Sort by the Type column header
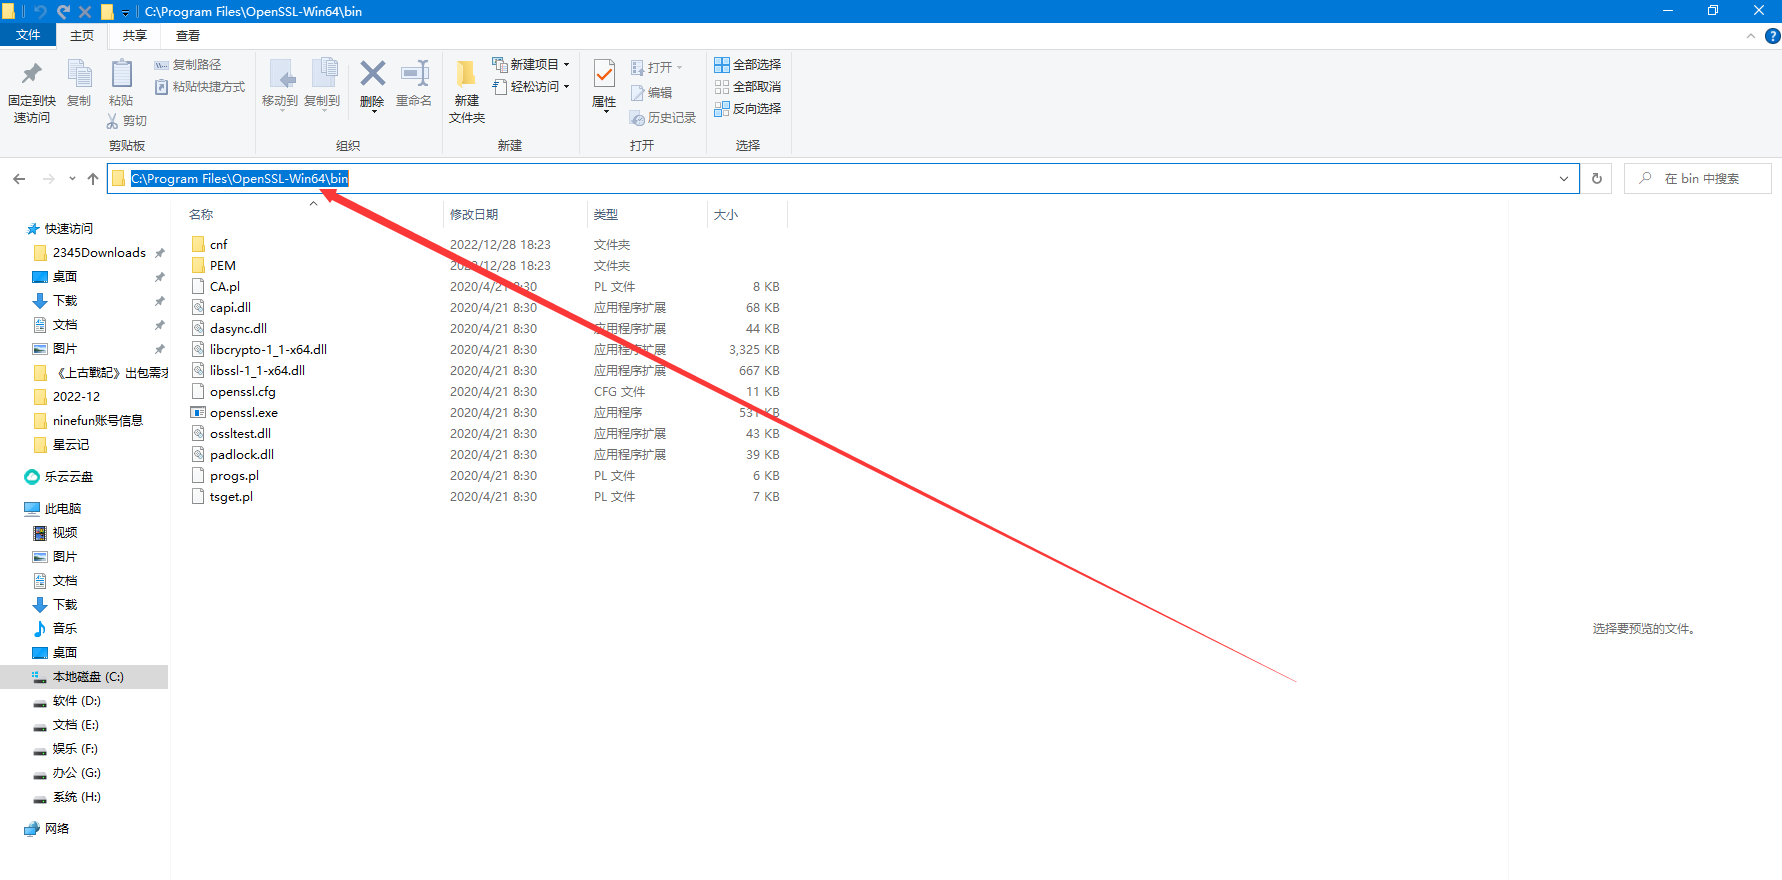 [606, 215]
